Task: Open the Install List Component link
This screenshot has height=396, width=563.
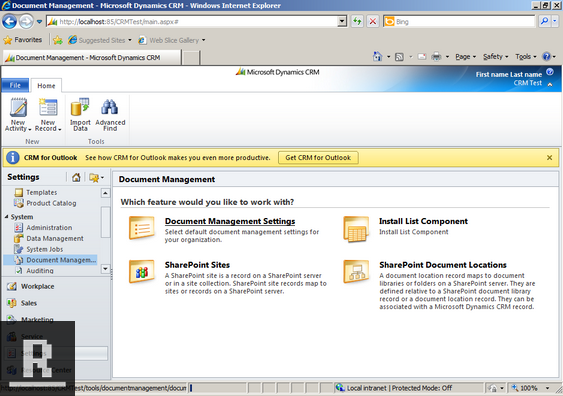Action: (423, 221)
